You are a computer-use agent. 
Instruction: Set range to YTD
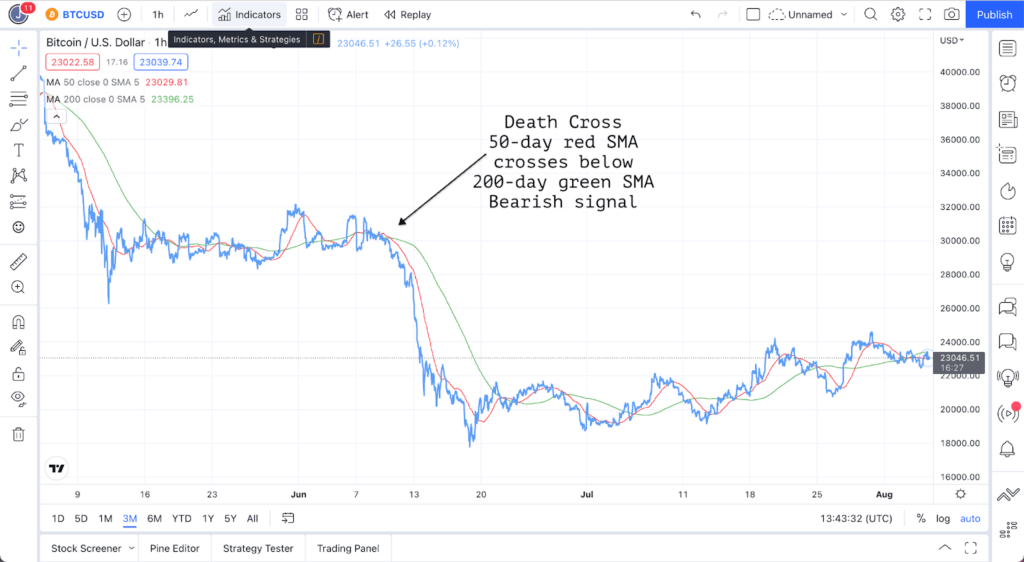[x=182, y=518]
